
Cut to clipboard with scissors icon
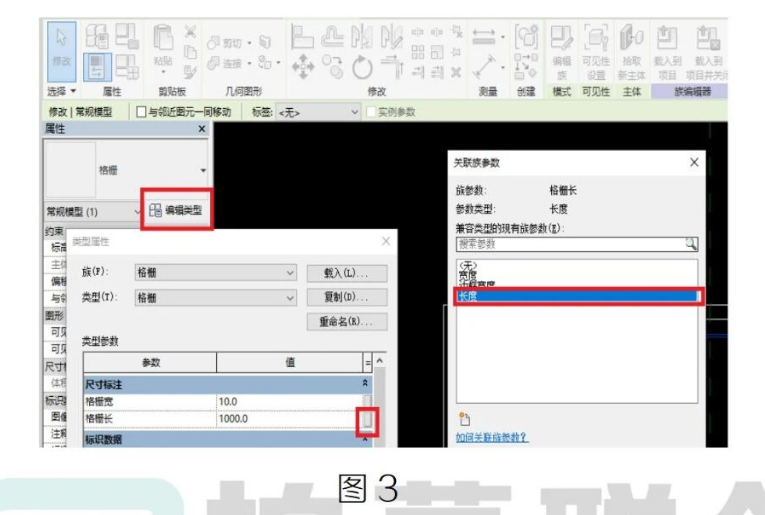190,32
